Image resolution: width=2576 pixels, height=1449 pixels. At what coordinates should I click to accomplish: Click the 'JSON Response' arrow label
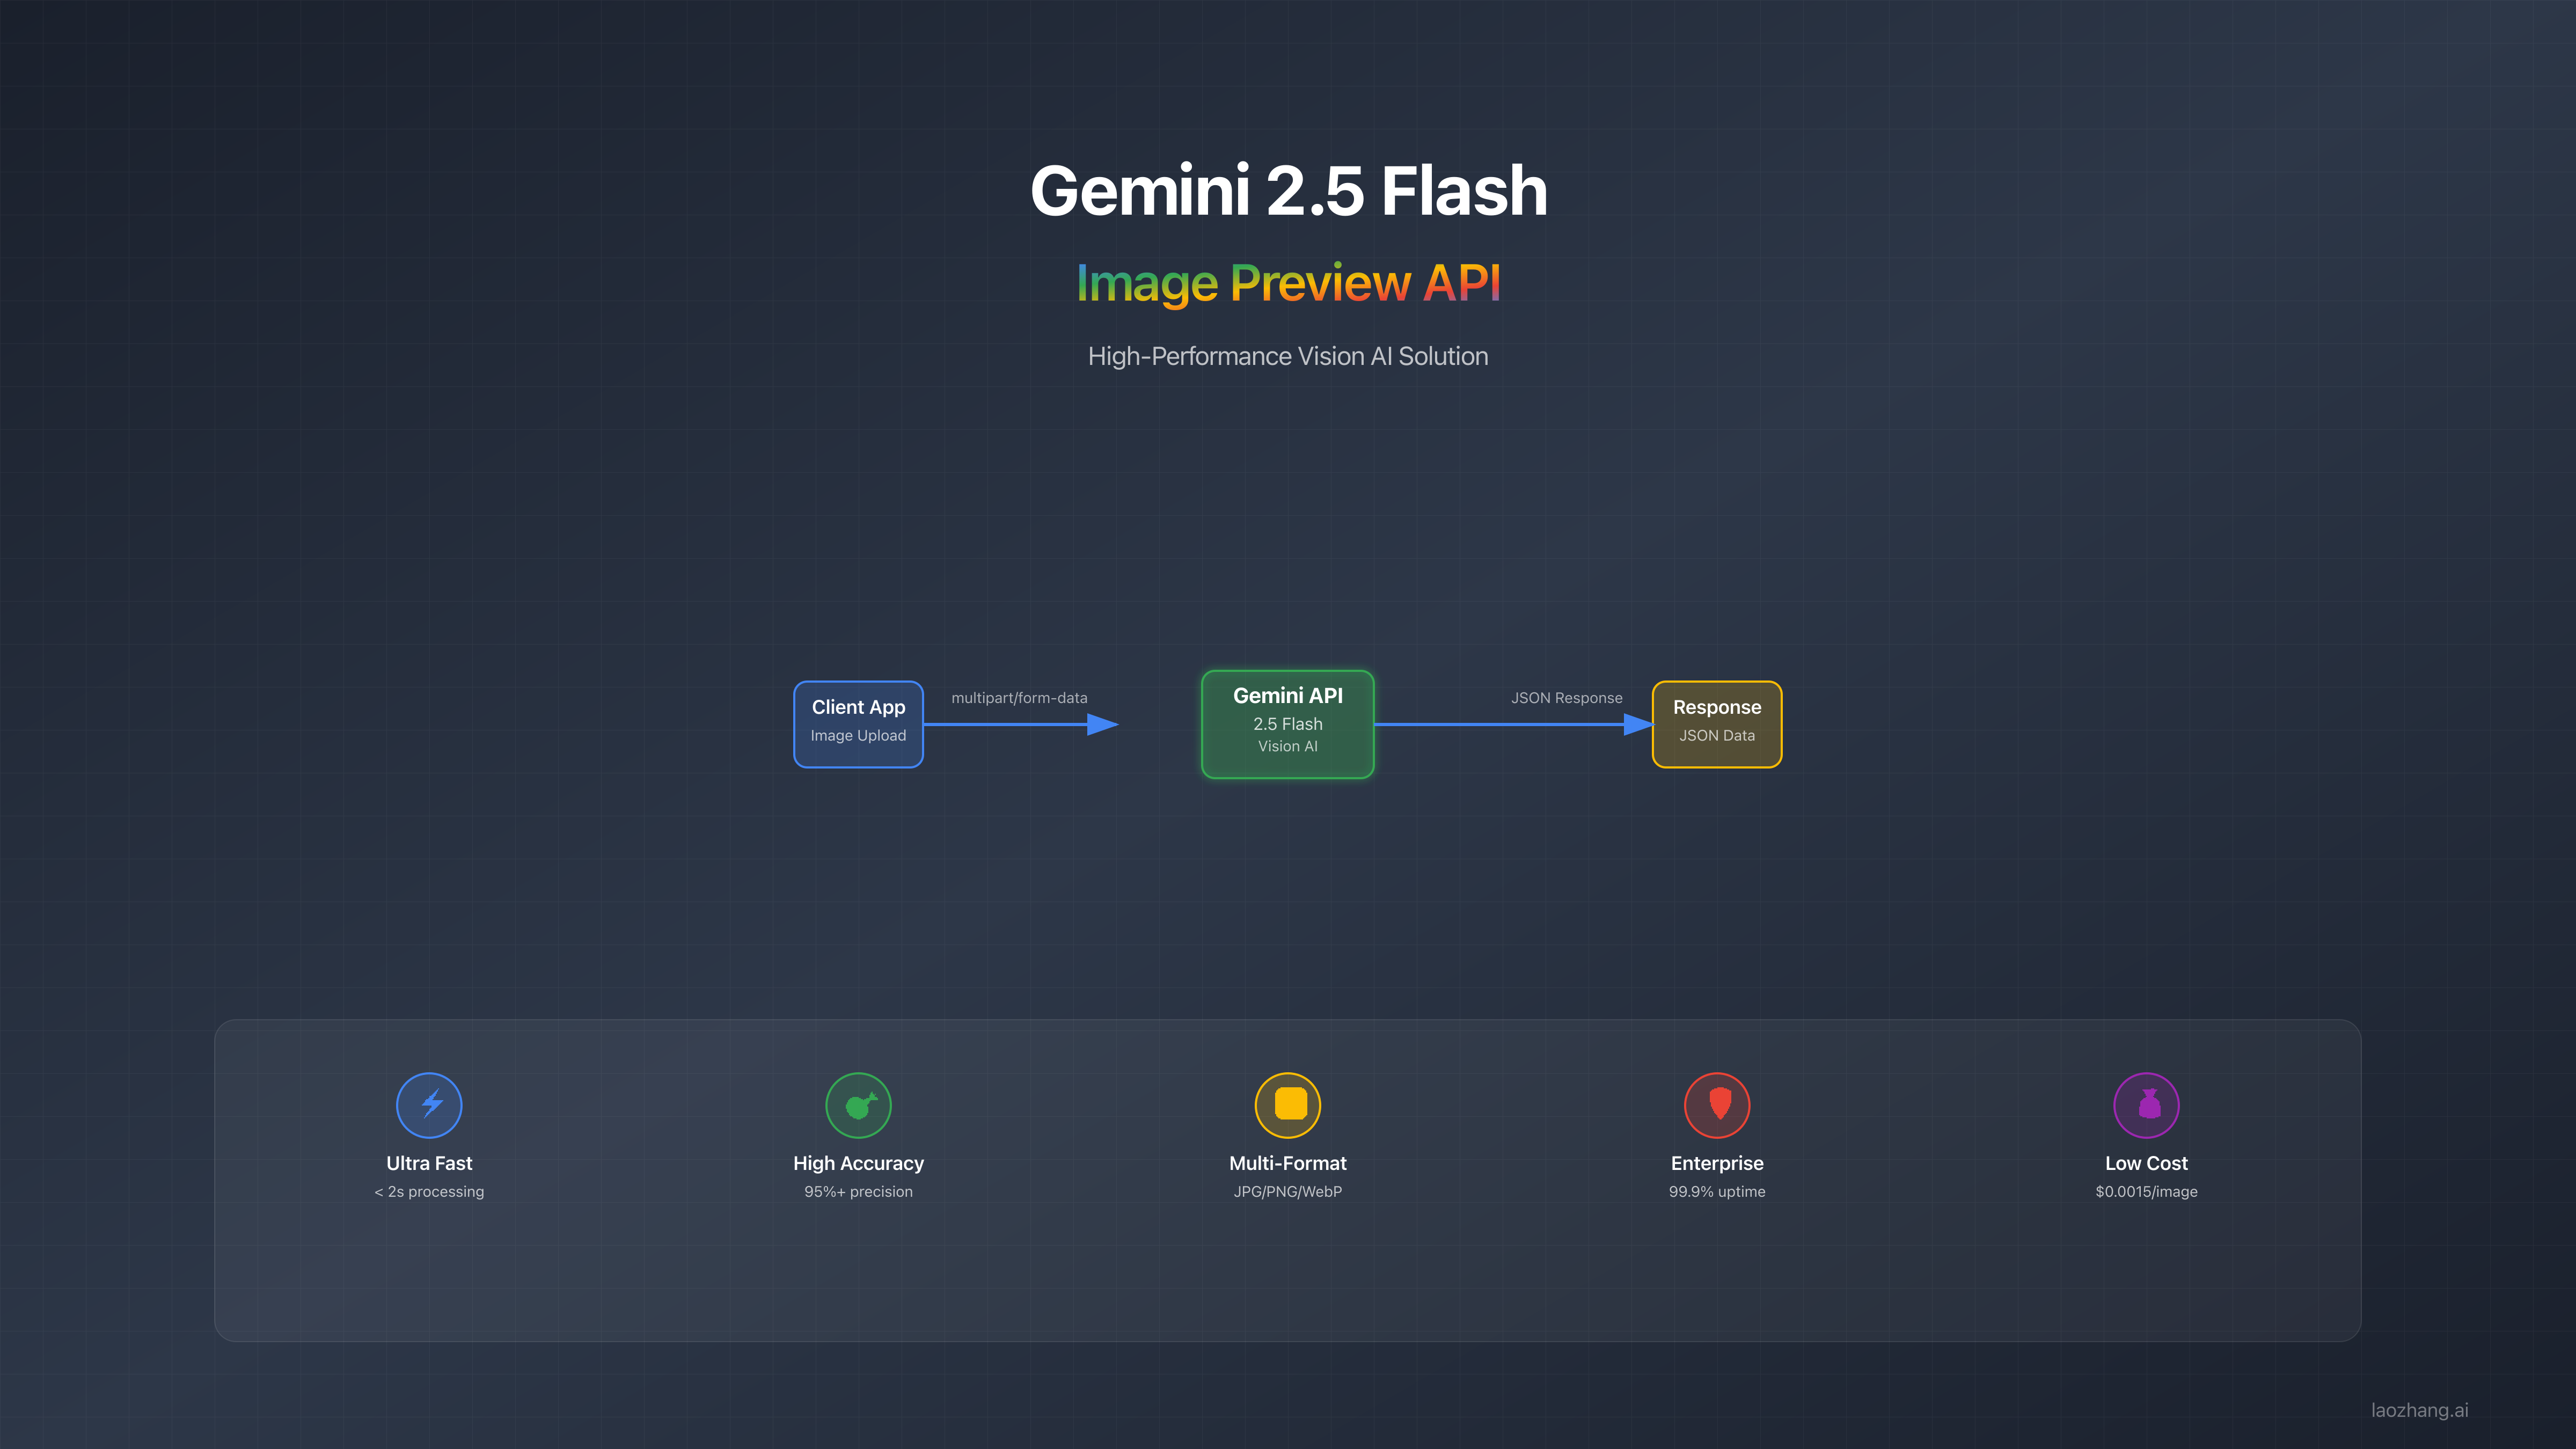click(1566, 698)
